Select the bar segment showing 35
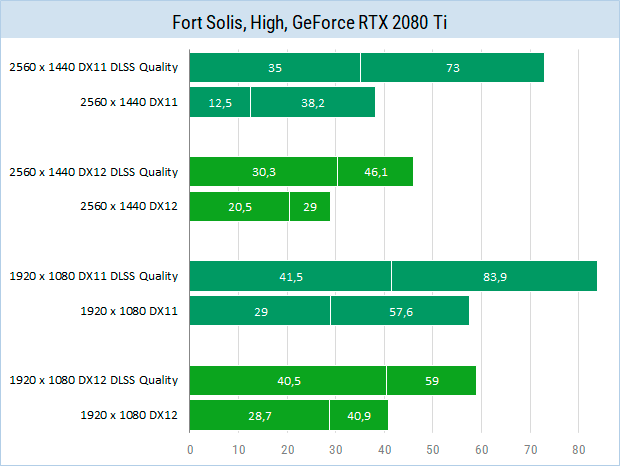 [x=275, y=68]
